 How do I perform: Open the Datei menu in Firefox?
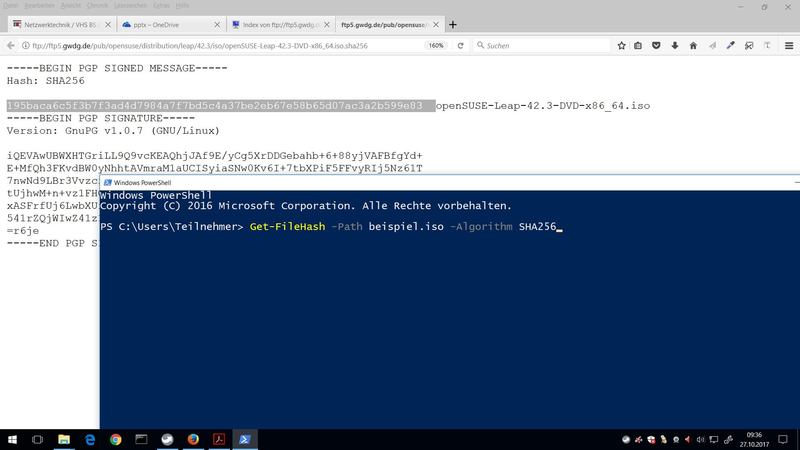tap(11, 6)
